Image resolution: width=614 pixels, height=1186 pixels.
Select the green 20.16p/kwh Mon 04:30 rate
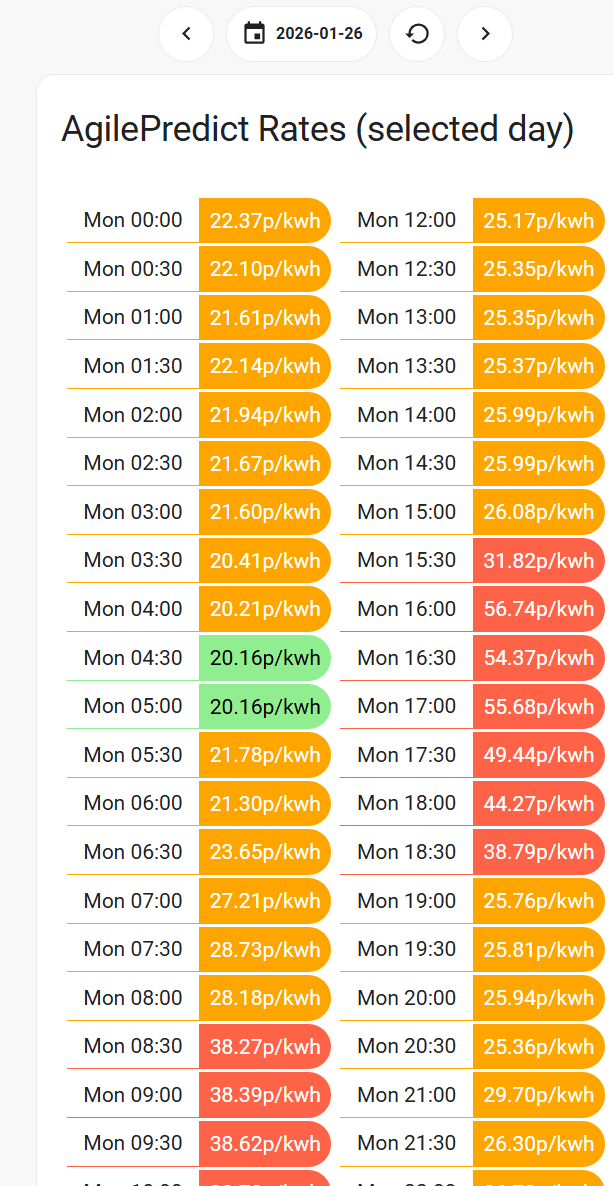(265, 658)
